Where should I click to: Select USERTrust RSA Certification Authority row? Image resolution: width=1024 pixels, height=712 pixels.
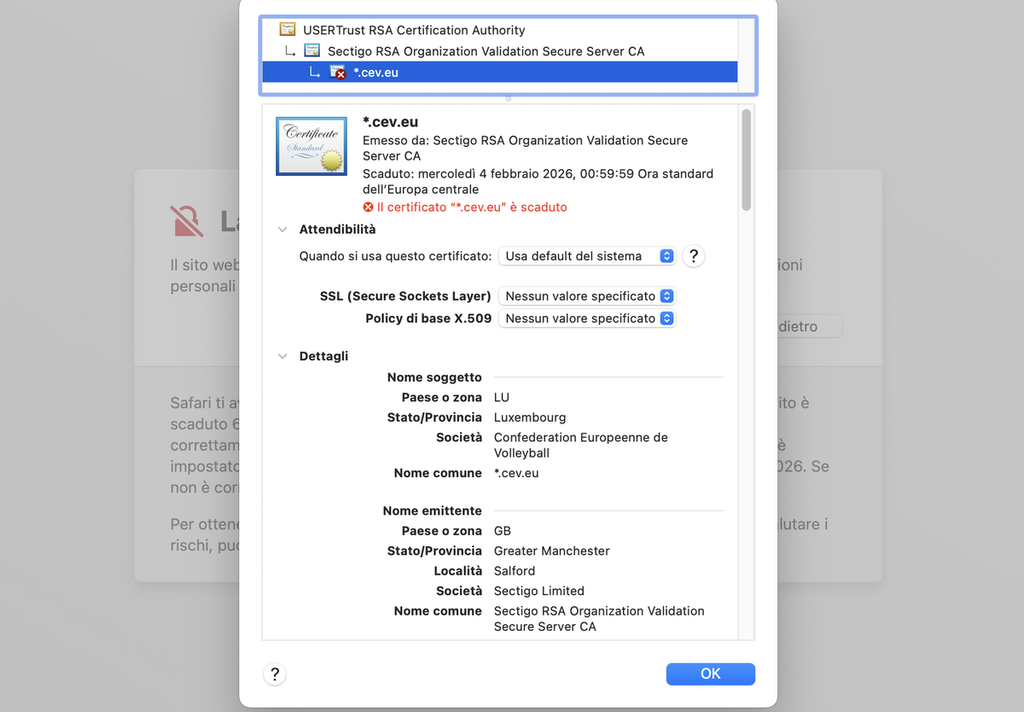pos(413,30)
